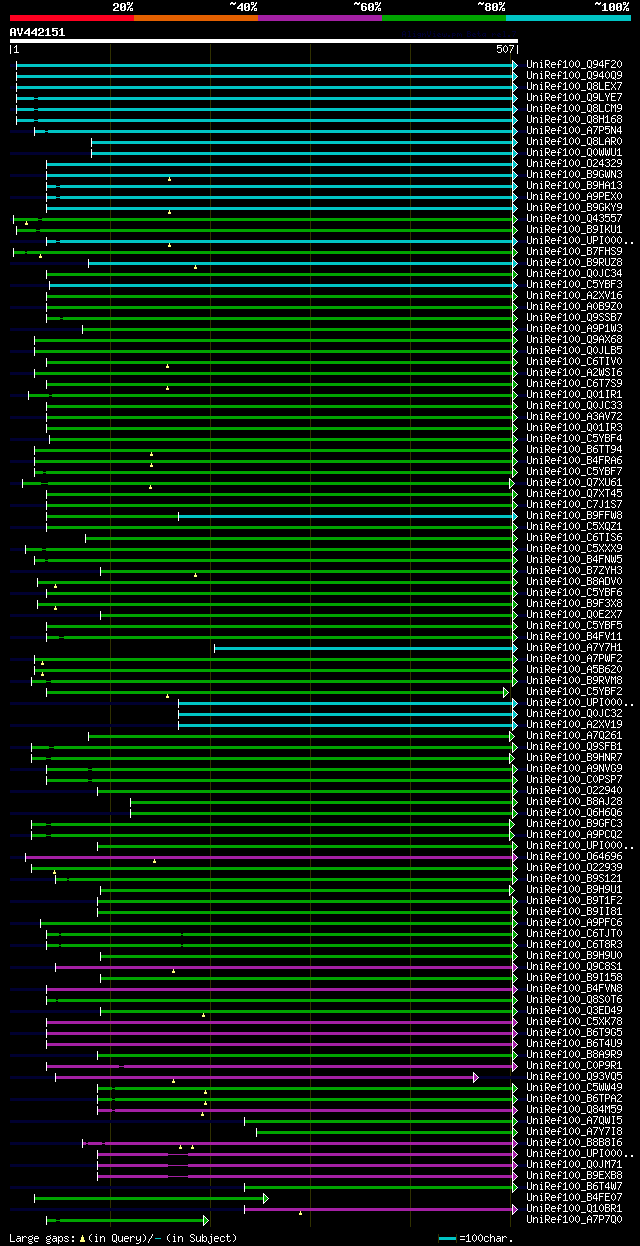
Task: Open hit UniRef100_C7J1S7
Action: click(x=573, y=505)
